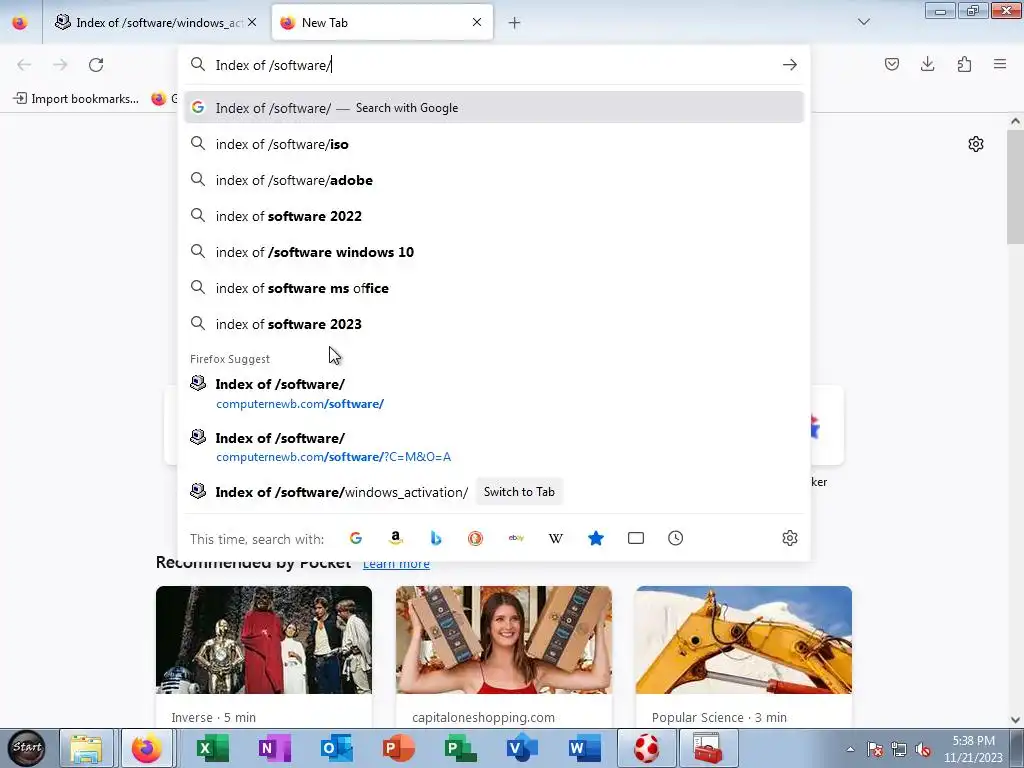Open computernewb.com/software/?C=M&O=A suggestion
The height and width of the screenshot is (768, 1024).
click(x=494, y=447)
